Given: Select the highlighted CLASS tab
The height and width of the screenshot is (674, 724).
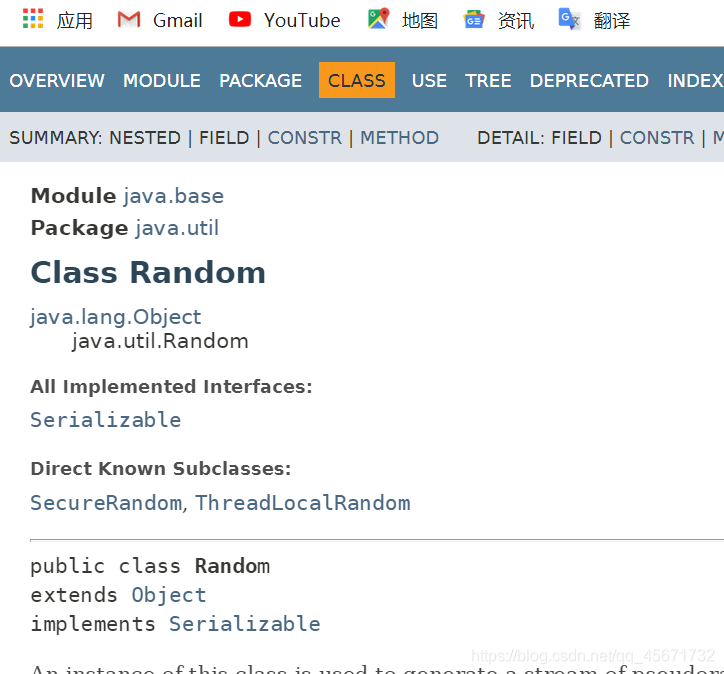Looking at the screenshot, I should [x=357, y=81].
